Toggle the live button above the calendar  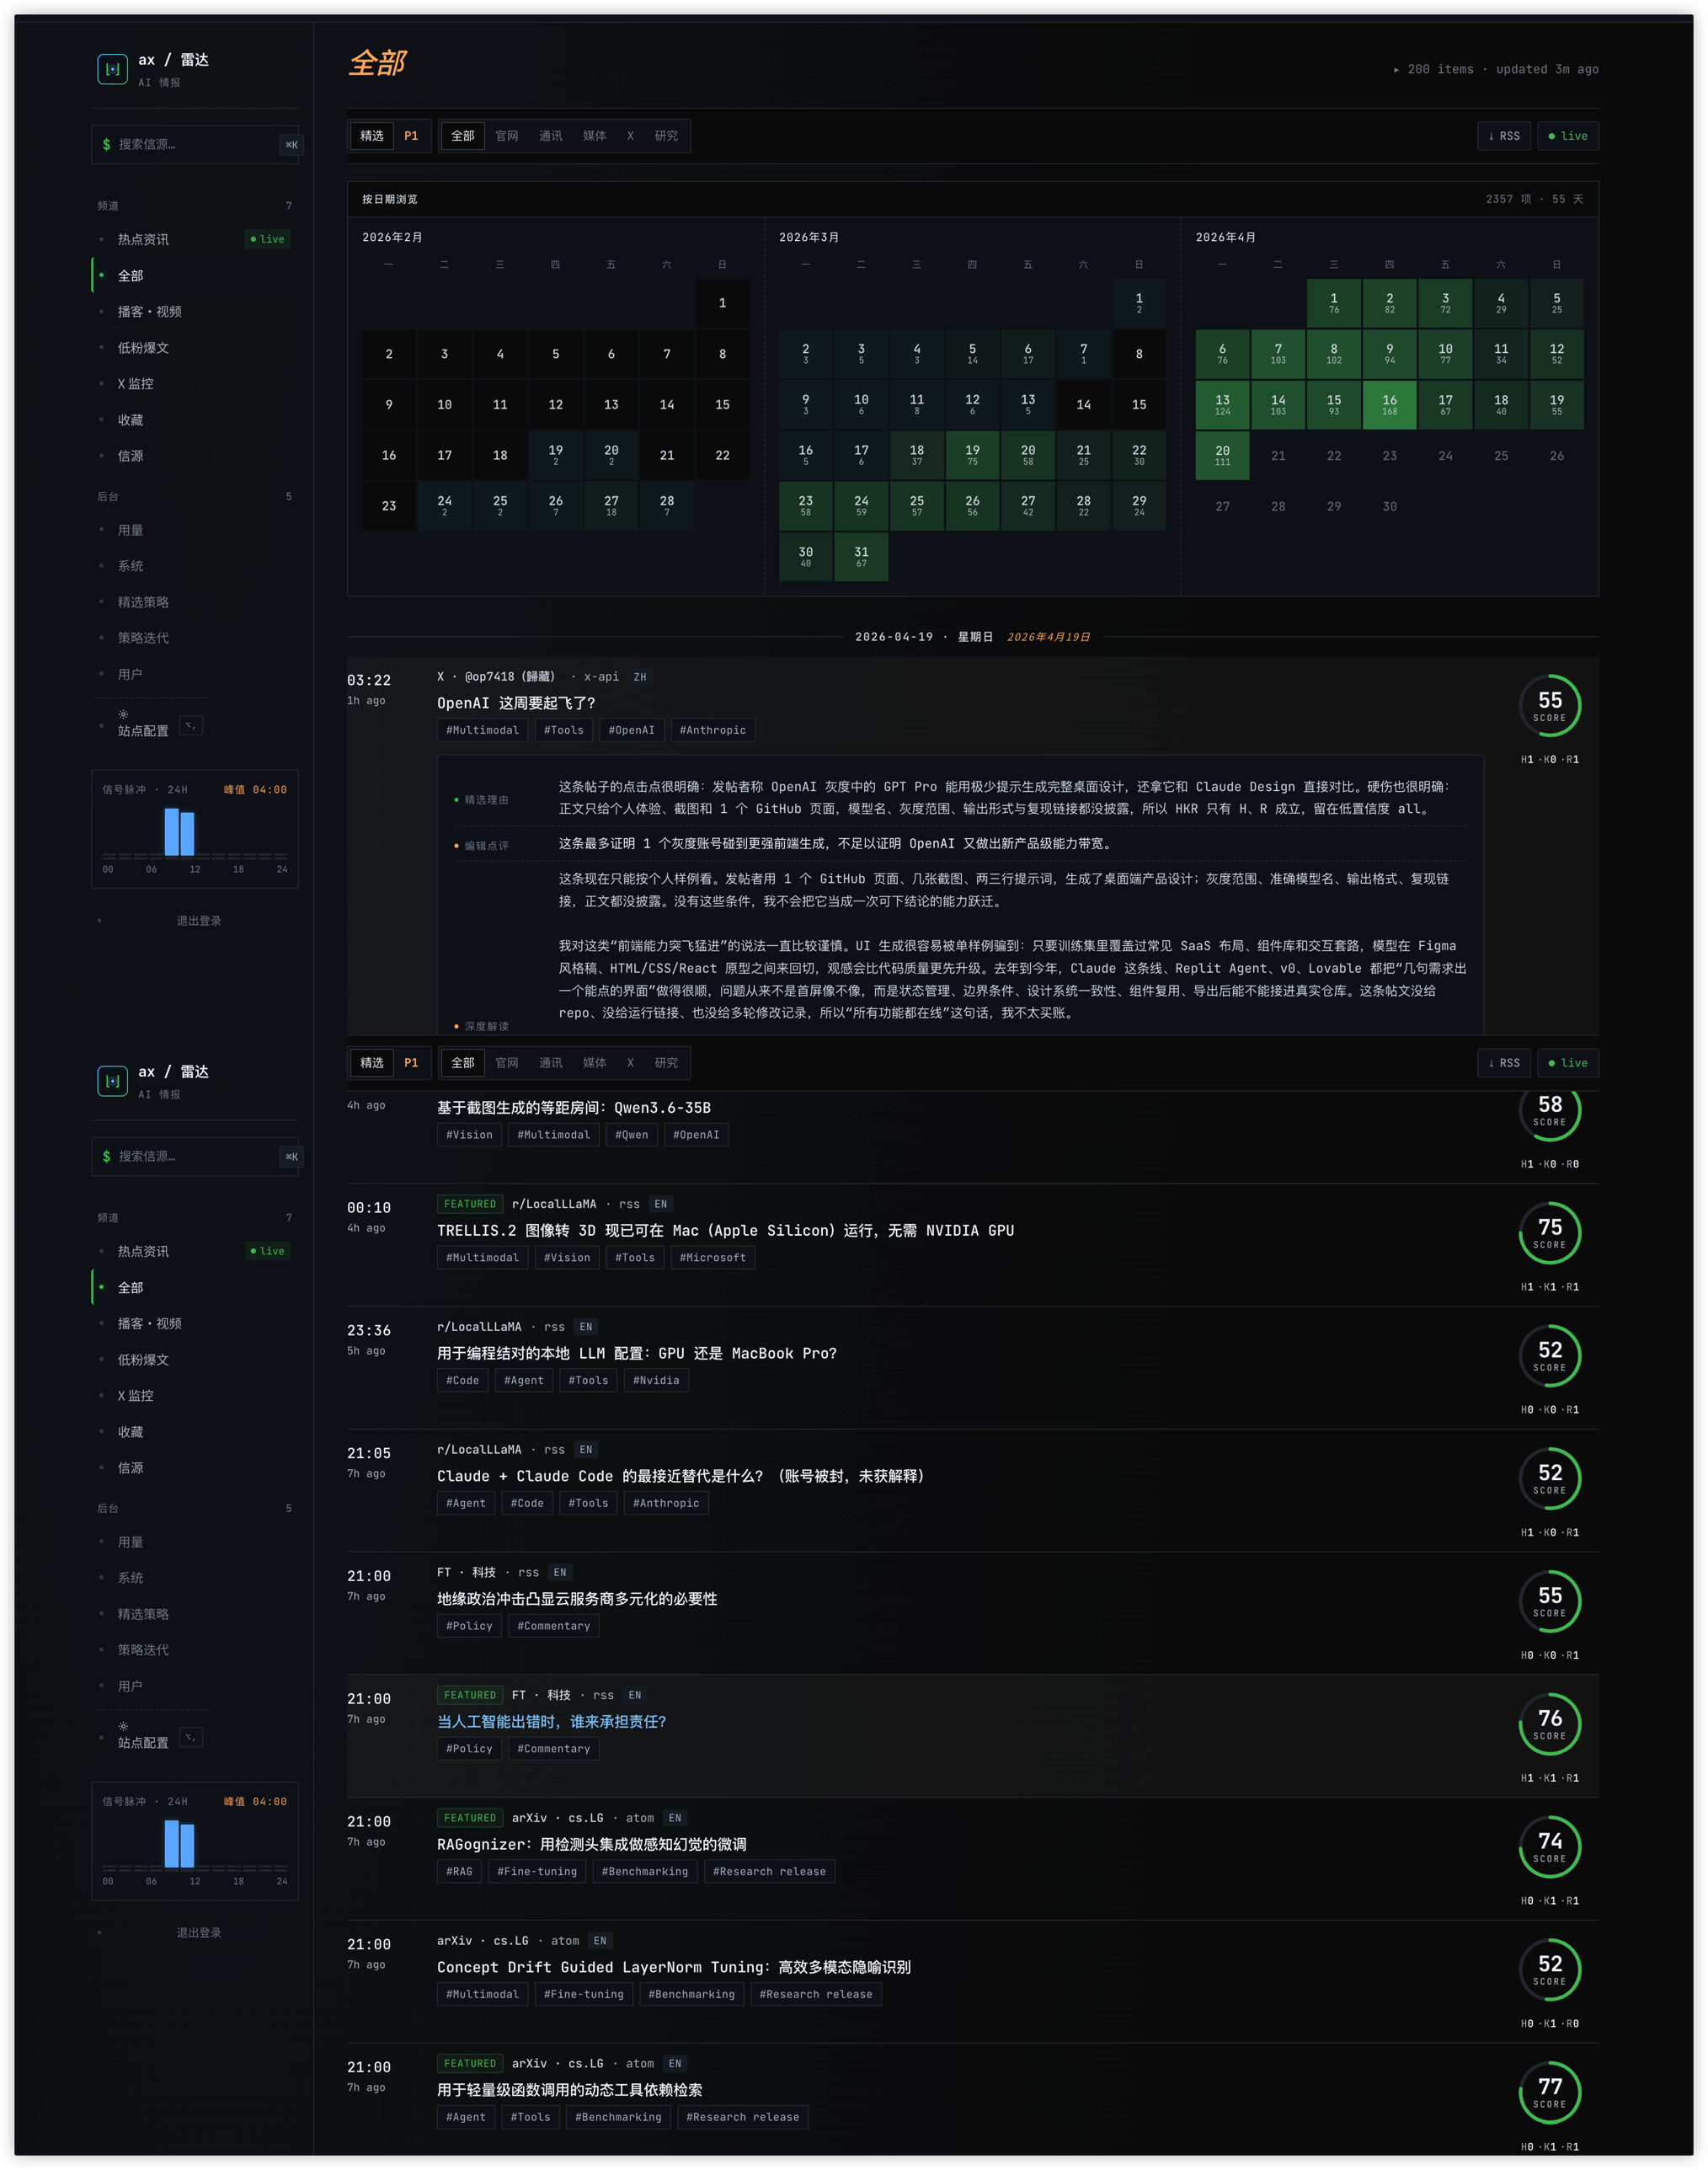point(1567,136)
